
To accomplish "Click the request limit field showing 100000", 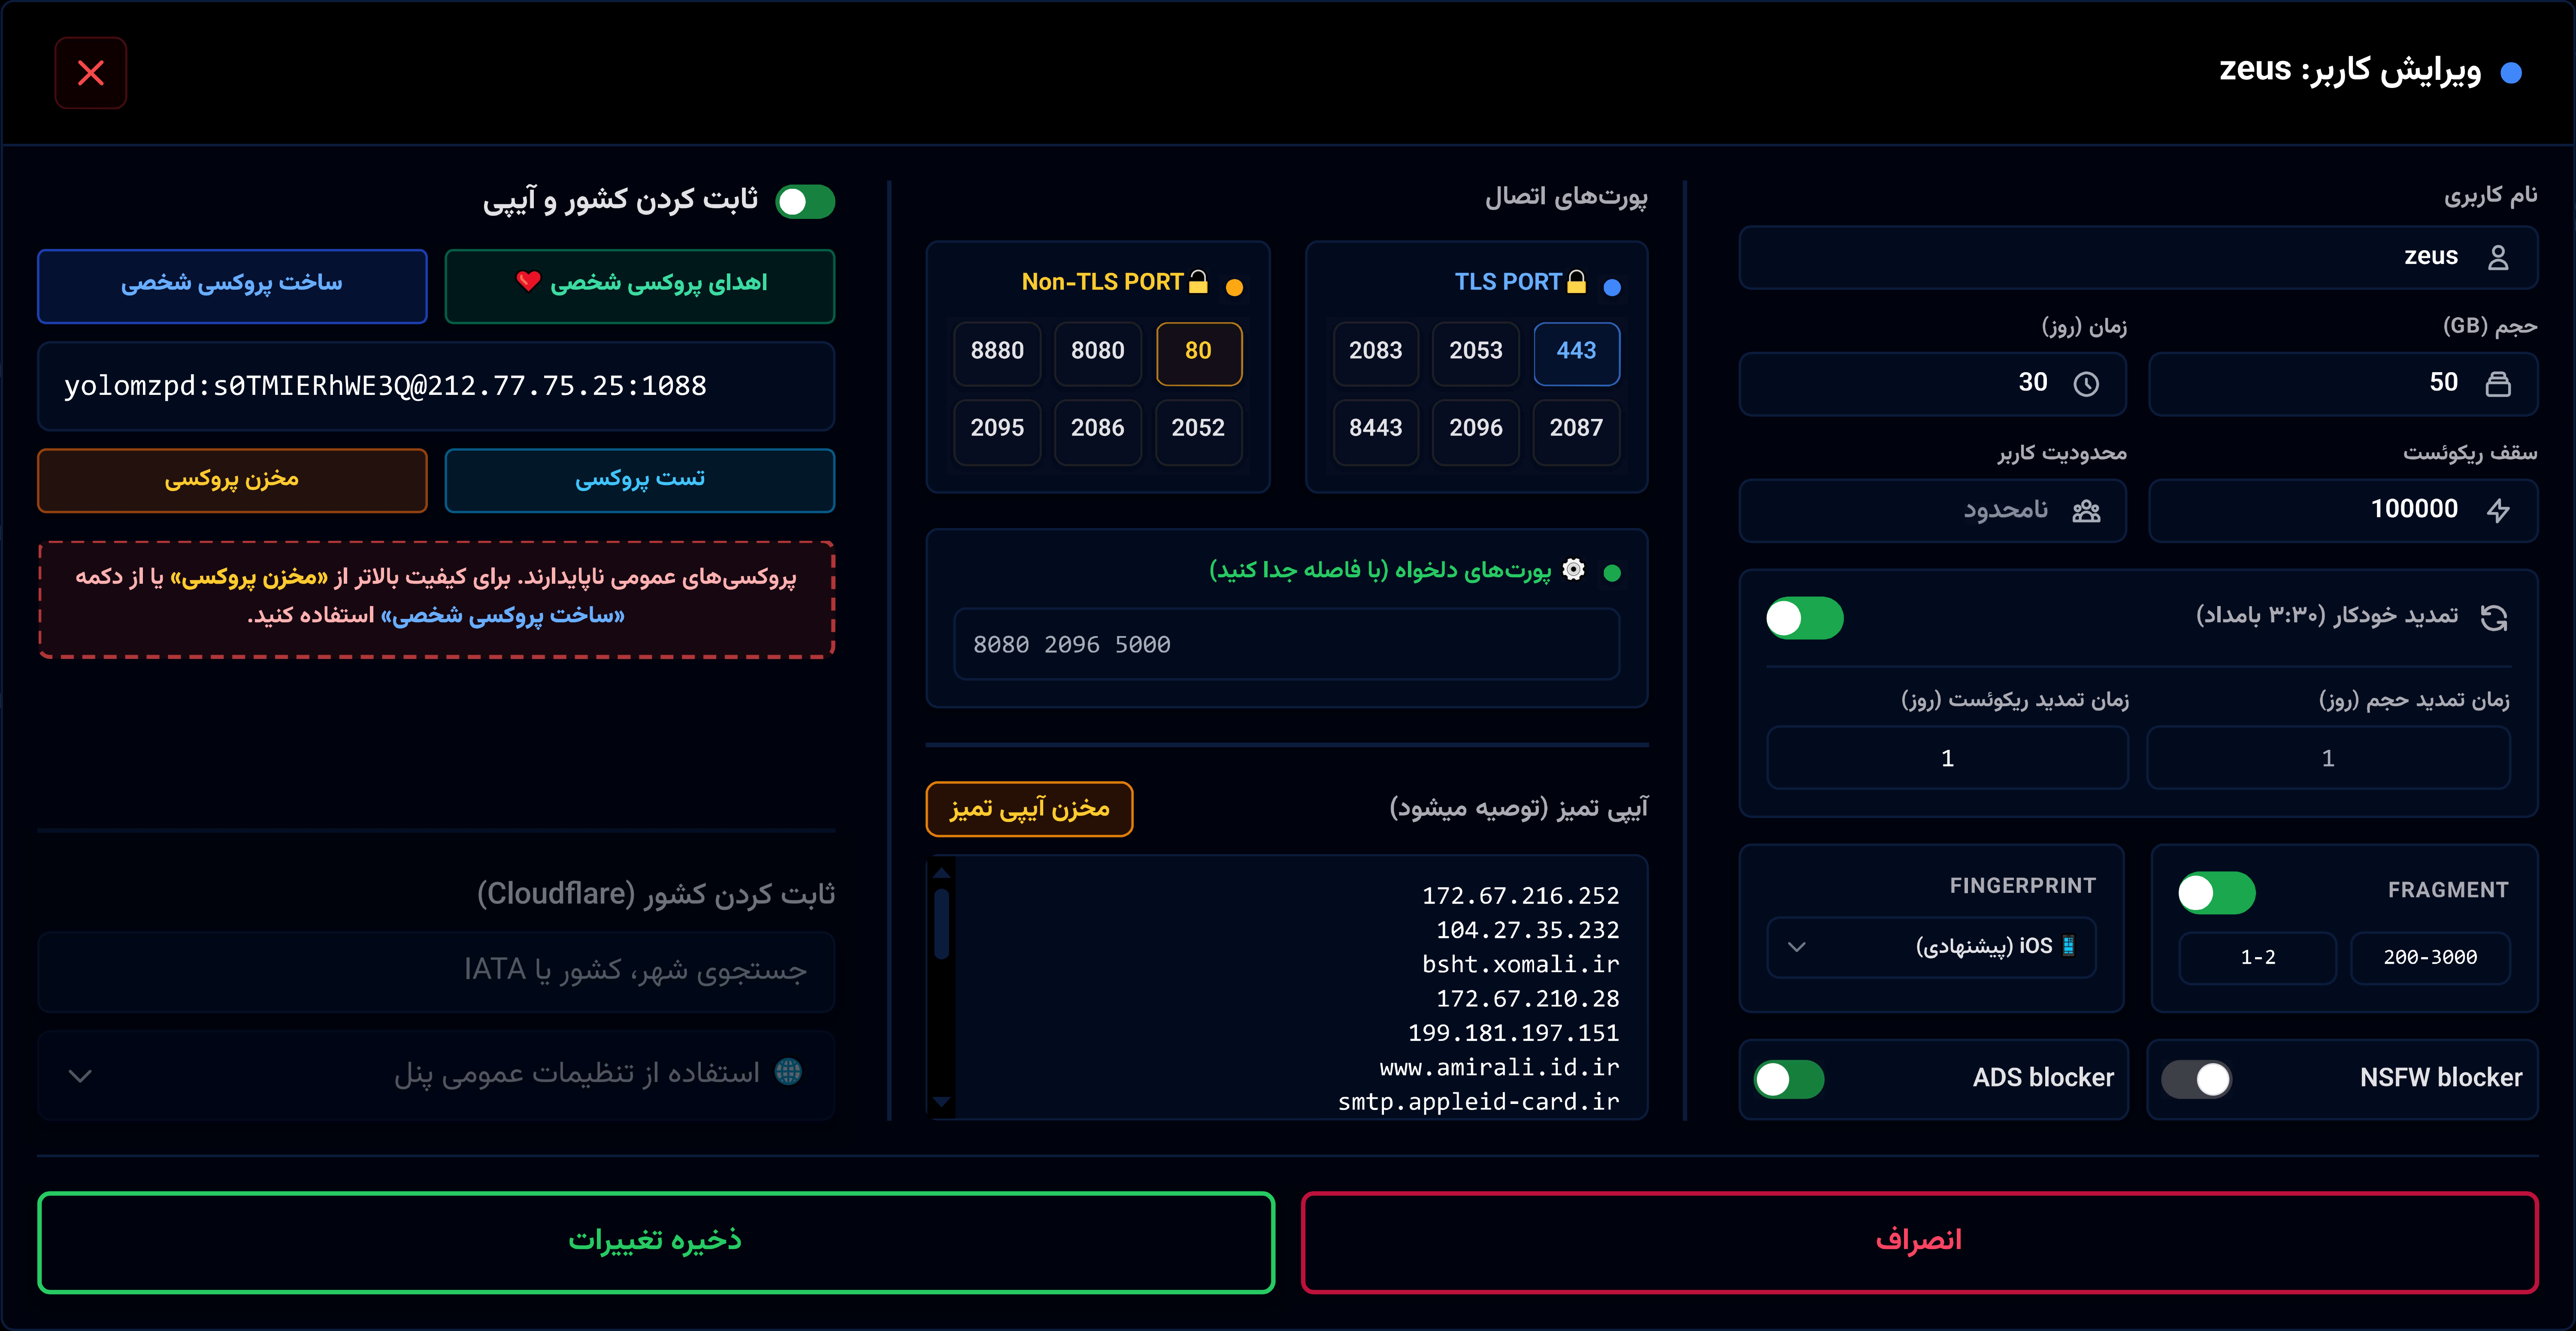I will coord(2343,511).
